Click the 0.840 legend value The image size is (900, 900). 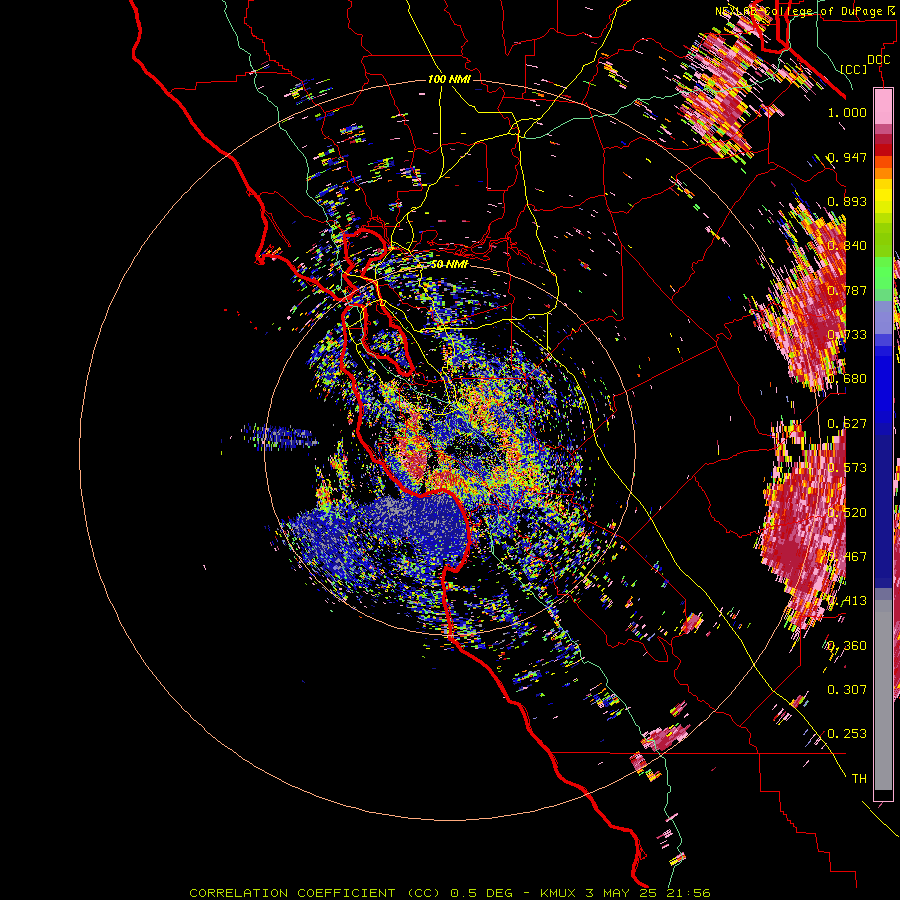(847, 246)
